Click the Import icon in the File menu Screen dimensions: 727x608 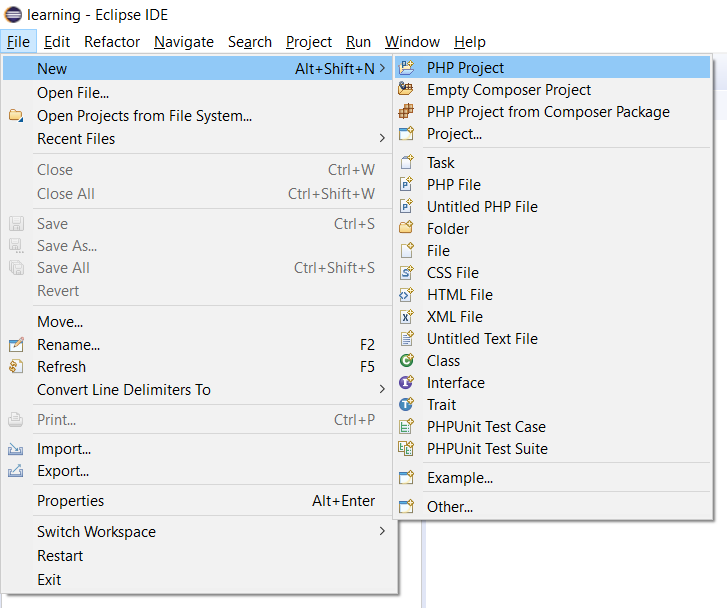click(x=16, y=449)
